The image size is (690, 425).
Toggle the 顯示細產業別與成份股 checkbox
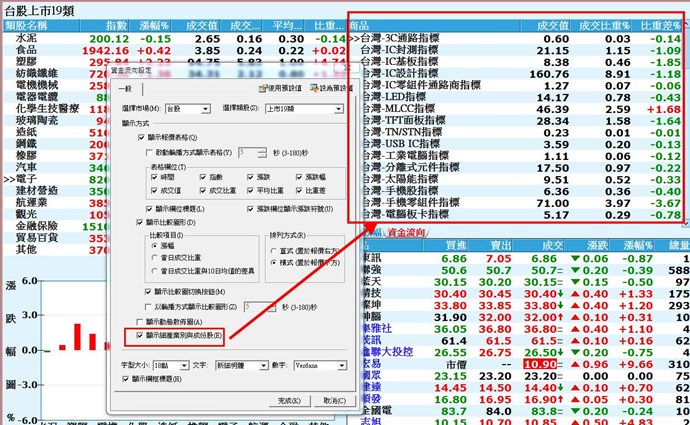139,335
